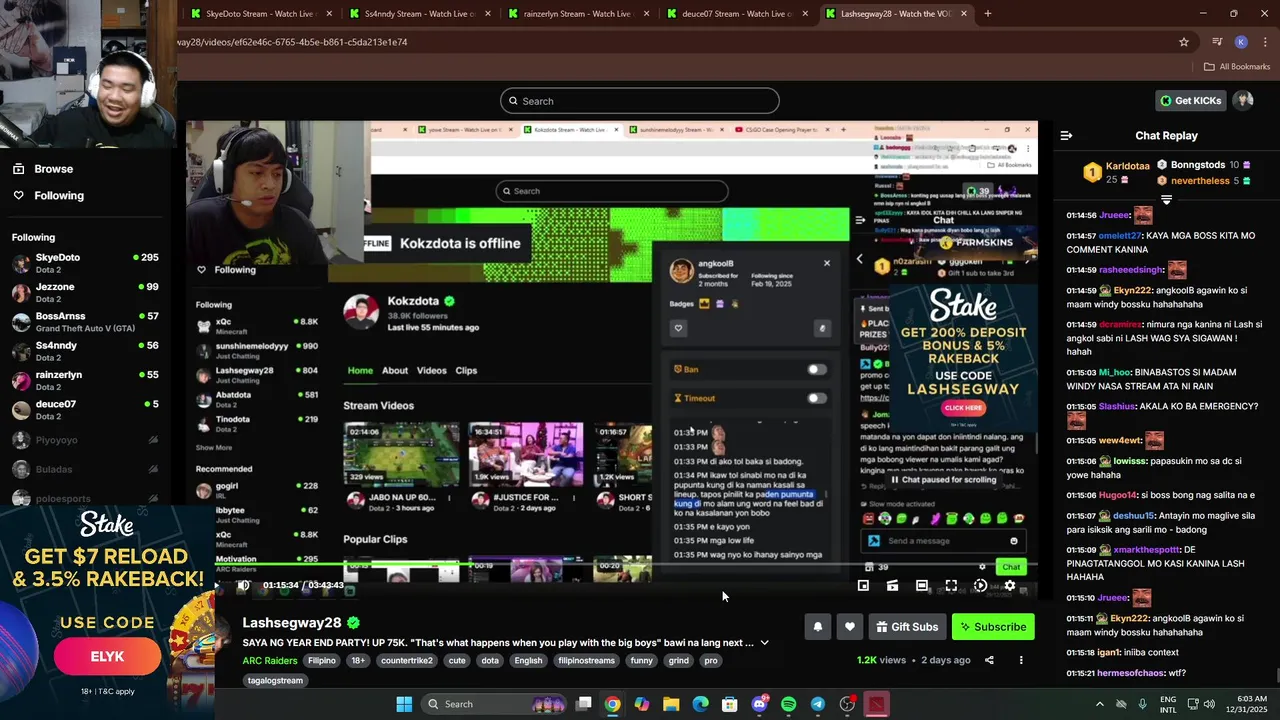Subscribe to Lashsegway28

click(993, 627)
